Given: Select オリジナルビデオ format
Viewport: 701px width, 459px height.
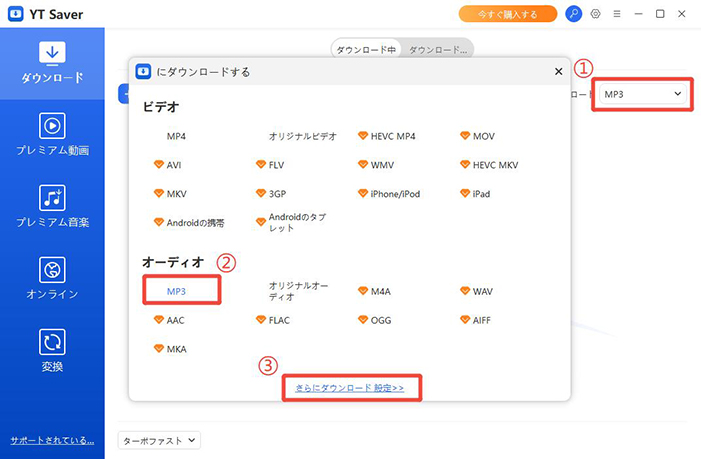Looking at the screenshot, I should click(303, 136).
